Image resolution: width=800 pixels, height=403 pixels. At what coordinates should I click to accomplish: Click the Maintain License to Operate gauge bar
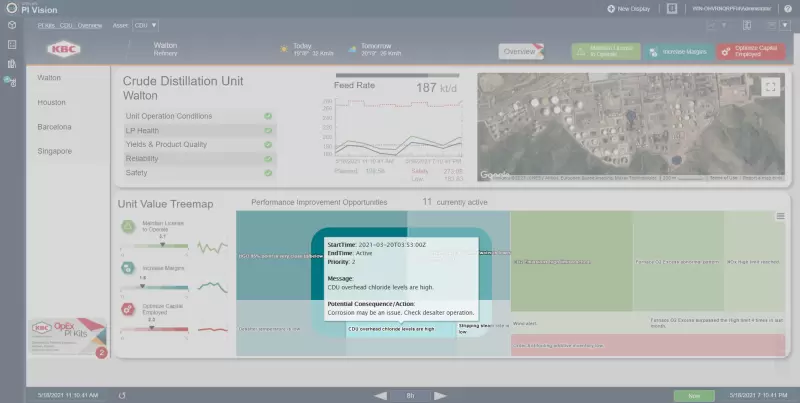154,246
